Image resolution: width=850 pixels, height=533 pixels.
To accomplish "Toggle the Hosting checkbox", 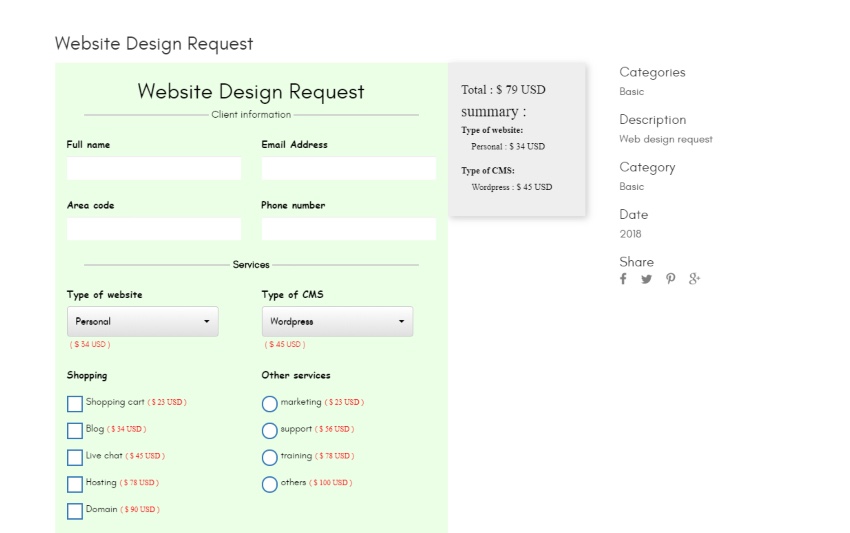I will [x=75, y=484].
